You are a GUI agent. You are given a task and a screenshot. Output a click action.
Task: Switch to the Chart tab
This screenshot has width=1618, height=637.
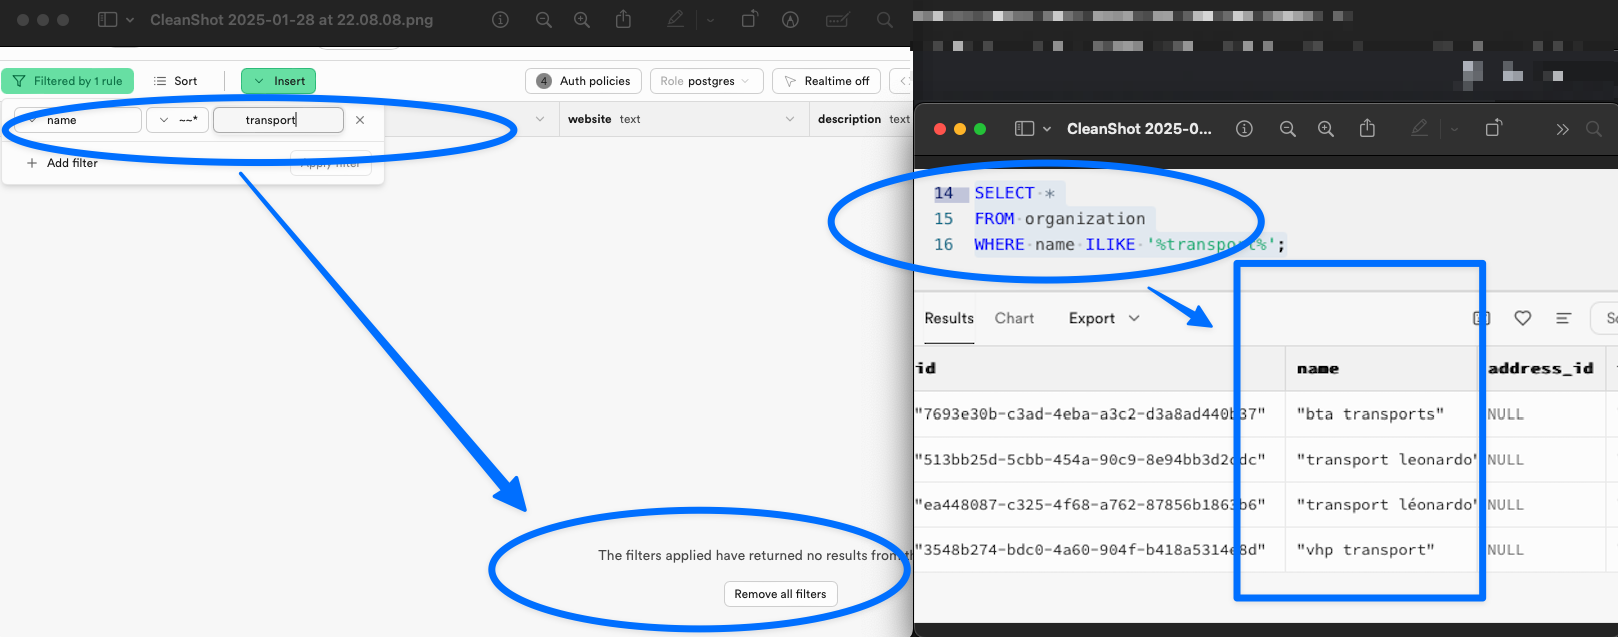(x=1014, y=318)
